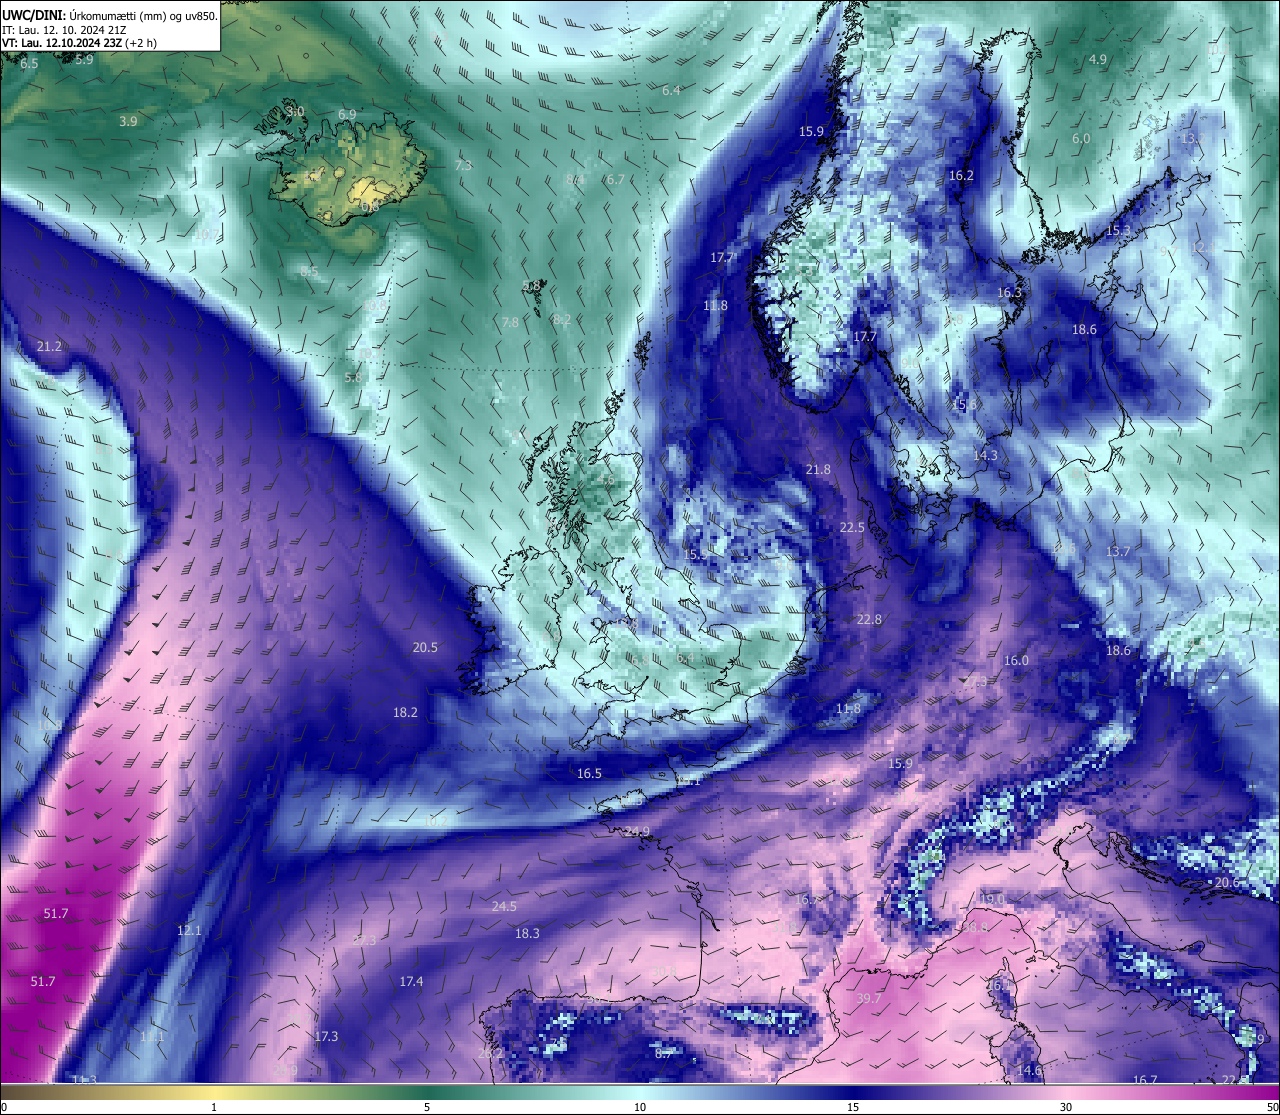Click the 22.8 value in the North Sea
Viewport: 1280px width, 1115px height.
(x=869, y=619)
